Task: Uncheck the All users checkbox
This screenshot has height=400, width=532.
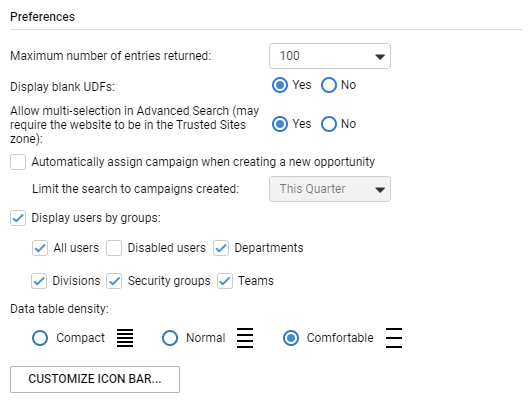Action: [40, 248]
